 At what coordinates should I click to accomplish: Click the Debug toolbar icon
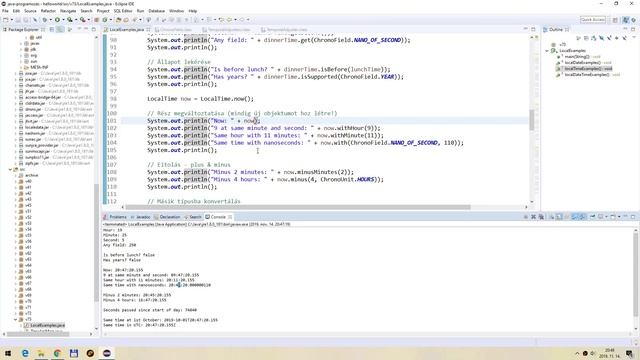click(44, 20)
